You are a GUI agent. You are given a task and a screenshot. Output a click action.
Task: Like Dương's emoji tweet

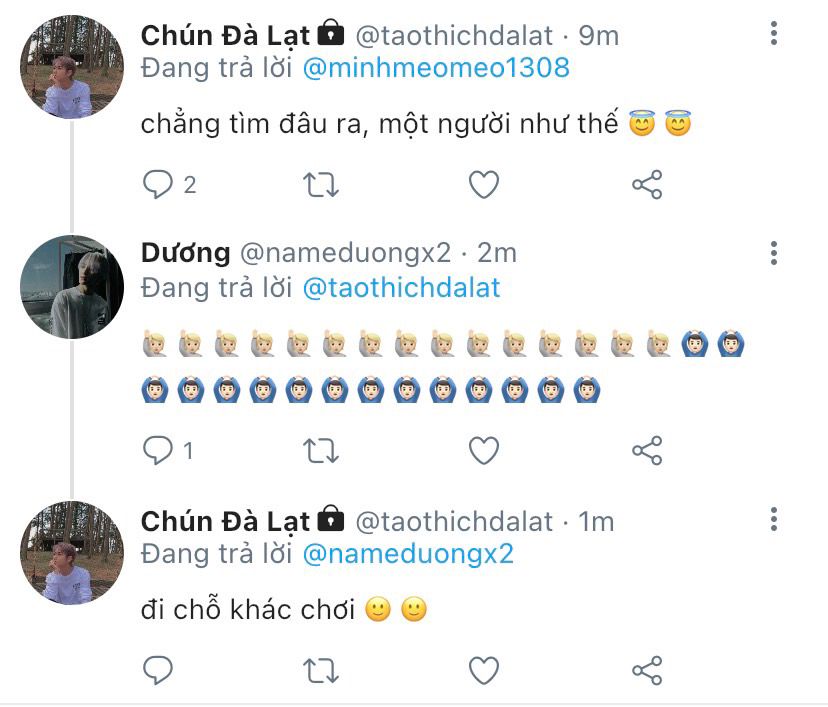484,451
